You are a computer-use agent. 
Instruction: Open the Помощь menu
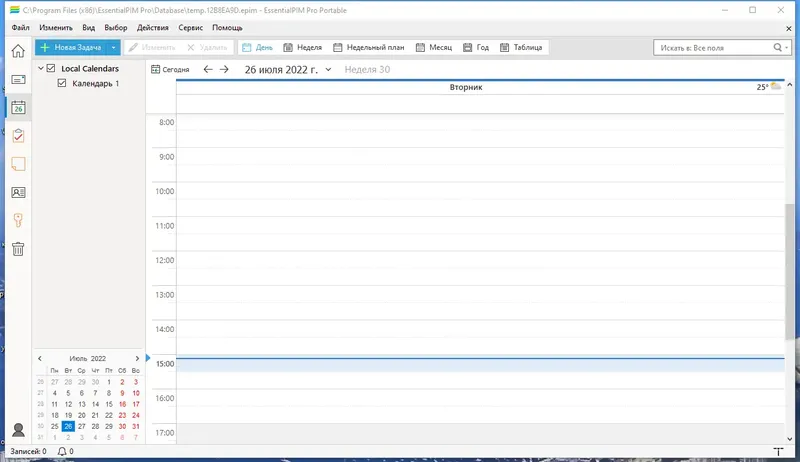227,28
